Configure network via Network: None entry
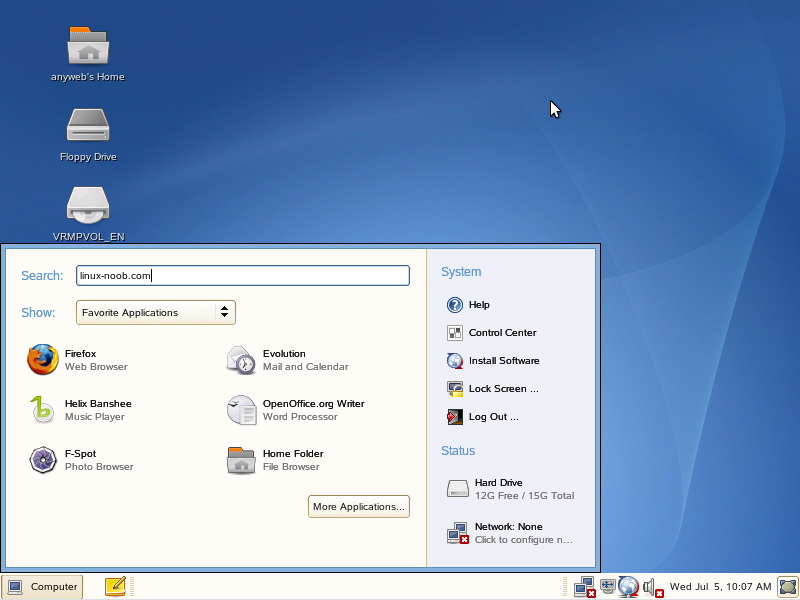Viewport: 800px width, 600px height. coord(510,533)
